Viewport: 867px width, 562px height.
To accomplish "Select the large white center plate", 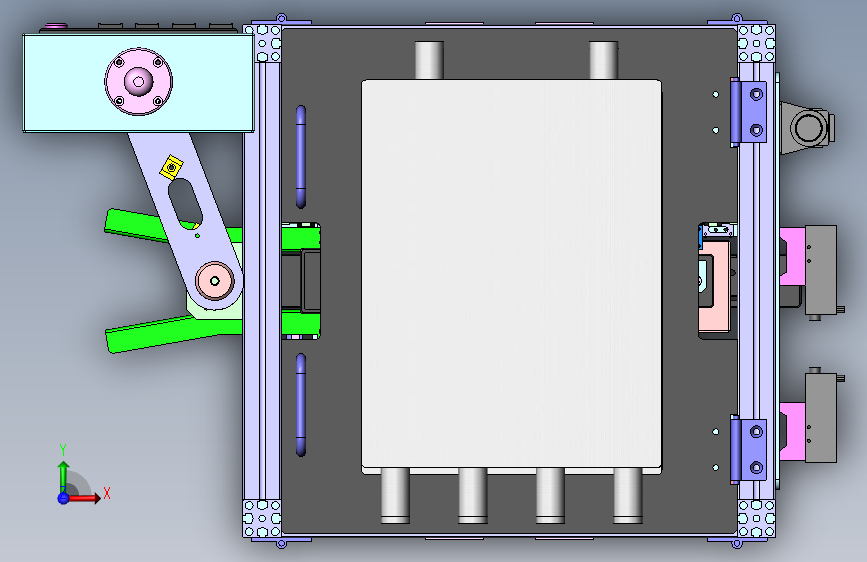I will pos(511,277).
